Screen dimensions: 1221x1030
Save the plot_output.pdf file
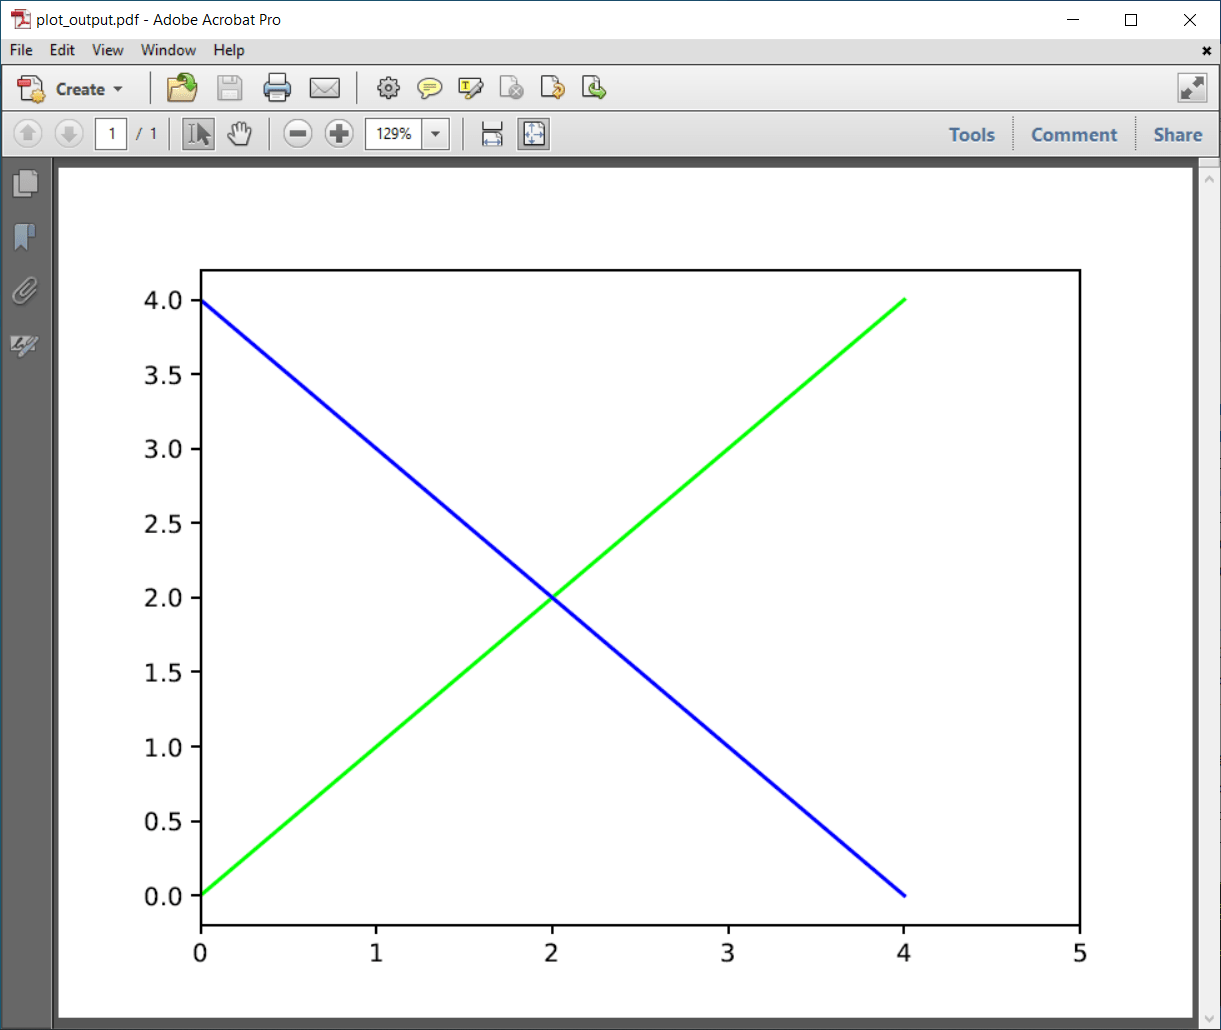coord(229,88)
